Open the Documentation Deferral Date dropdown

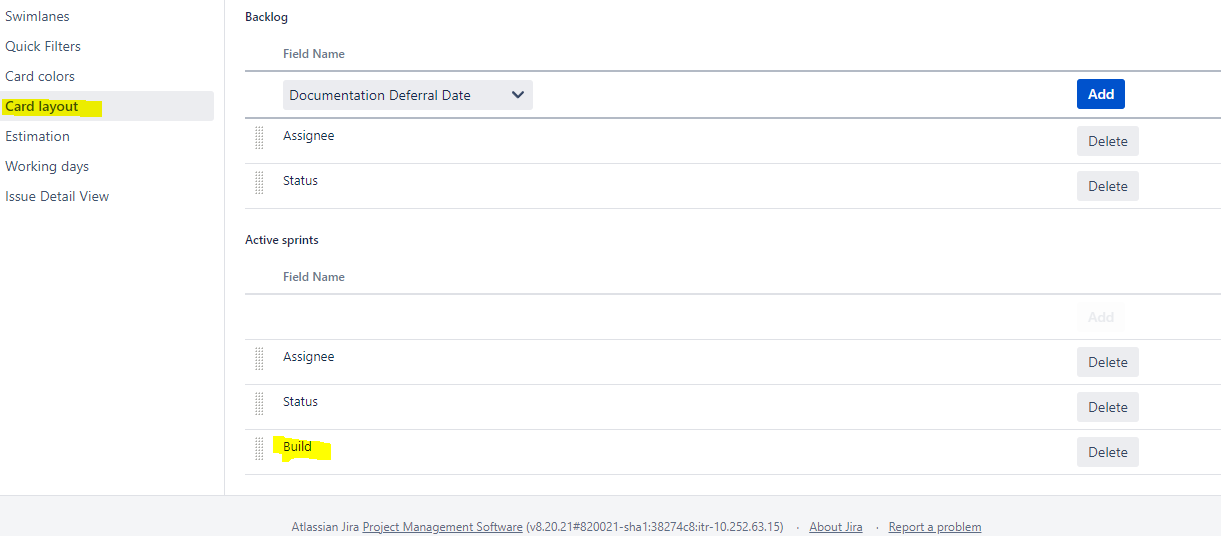tap(408, 95)
